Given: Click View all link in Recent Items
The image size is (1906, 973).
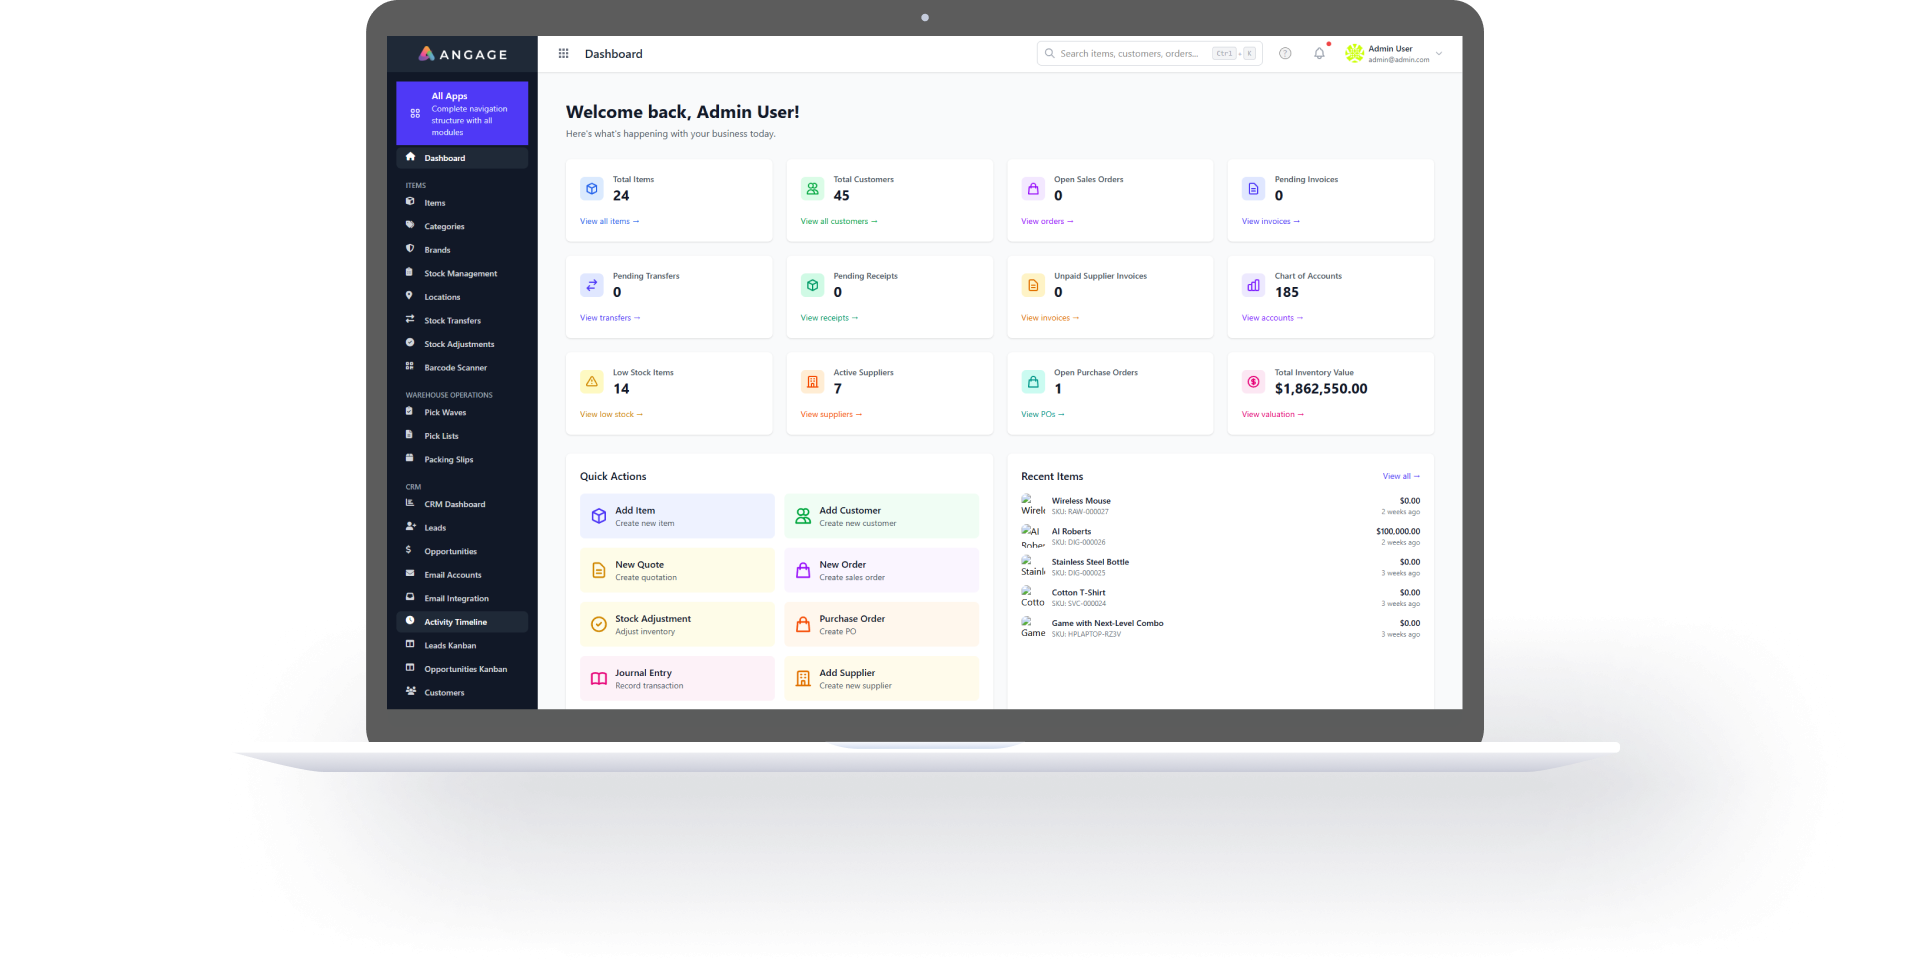Looking at the screenshot, I should [x=1400, y=477].
